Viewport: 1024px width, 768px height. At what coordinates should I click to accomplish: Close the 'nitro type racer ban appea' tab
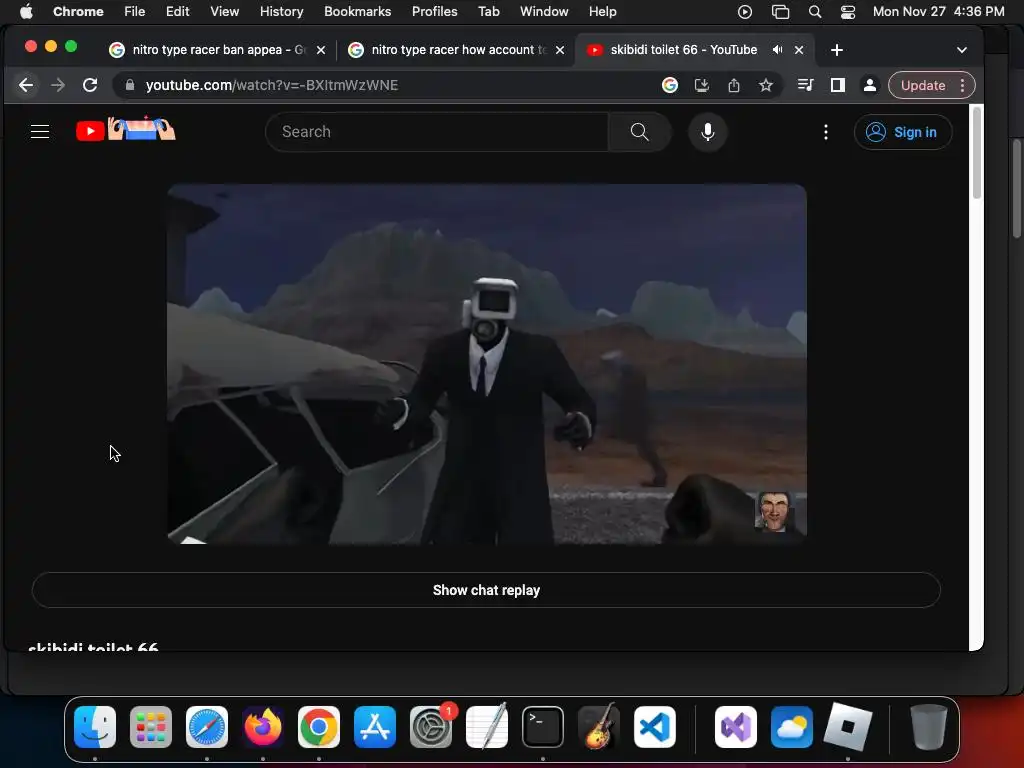[x=321, y=50]
